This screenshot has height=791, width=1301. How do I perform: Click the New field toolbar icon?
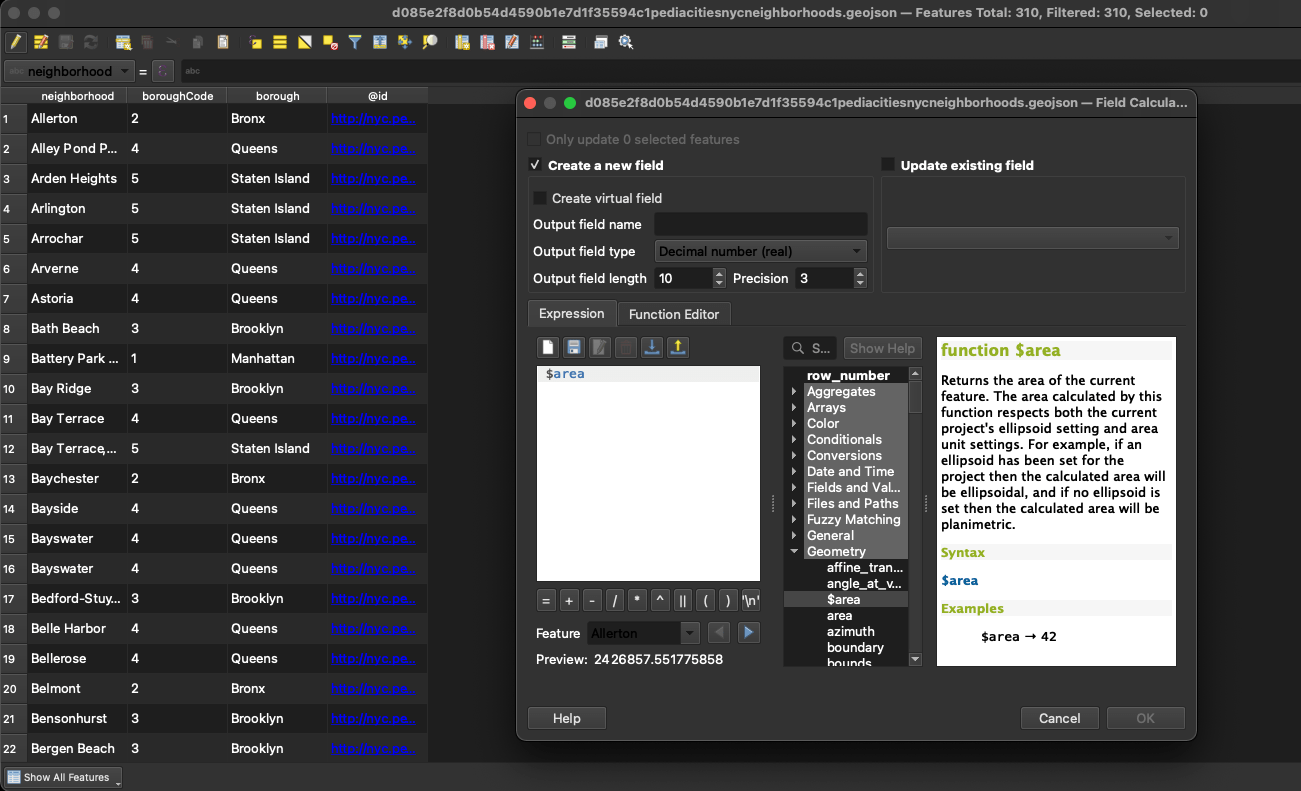(x=464, y=42)
